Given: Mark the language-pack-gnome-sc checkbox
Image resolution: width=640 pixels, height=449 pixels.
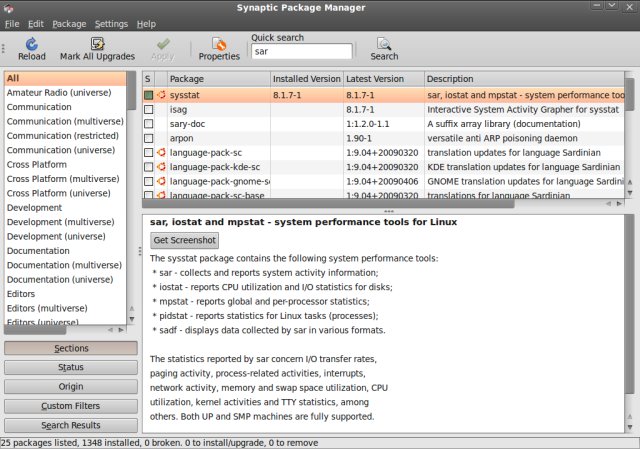Looking at the screenshot, I should [149, 181].
